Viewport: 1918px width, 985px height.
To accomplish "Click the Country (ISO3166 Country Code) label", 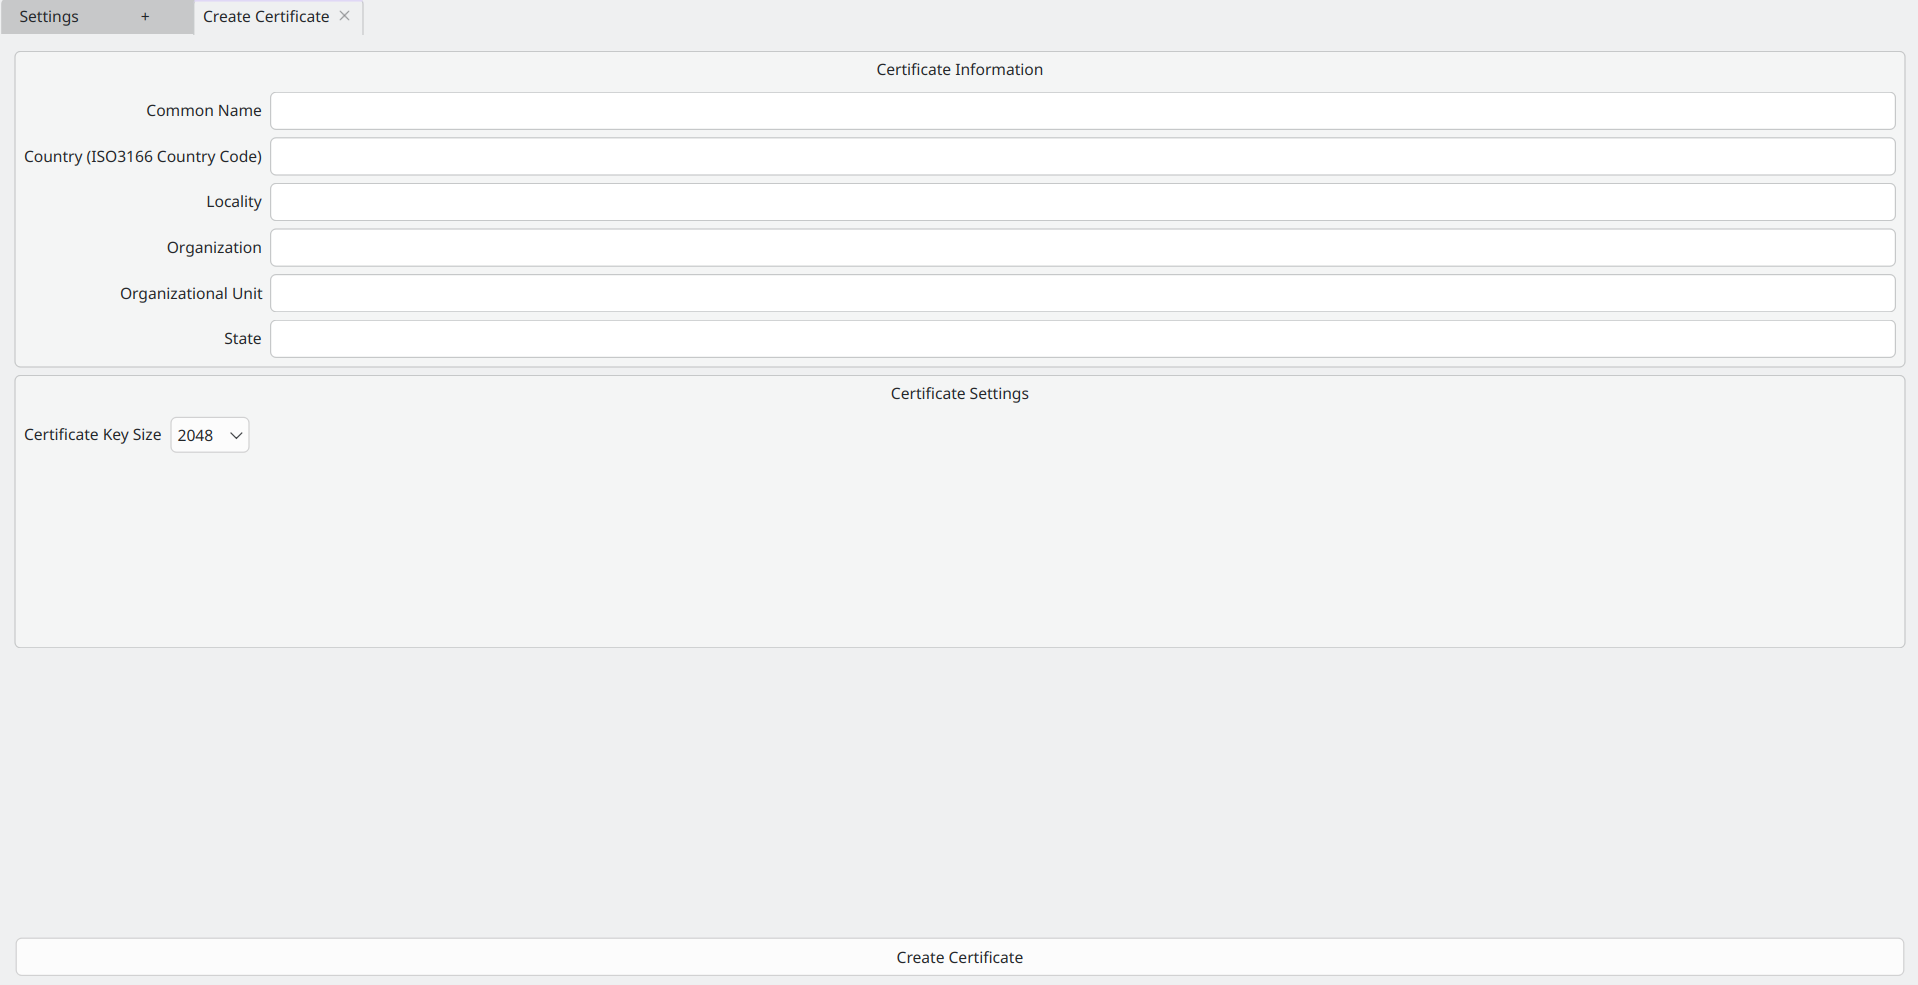I will coord(143,157).
